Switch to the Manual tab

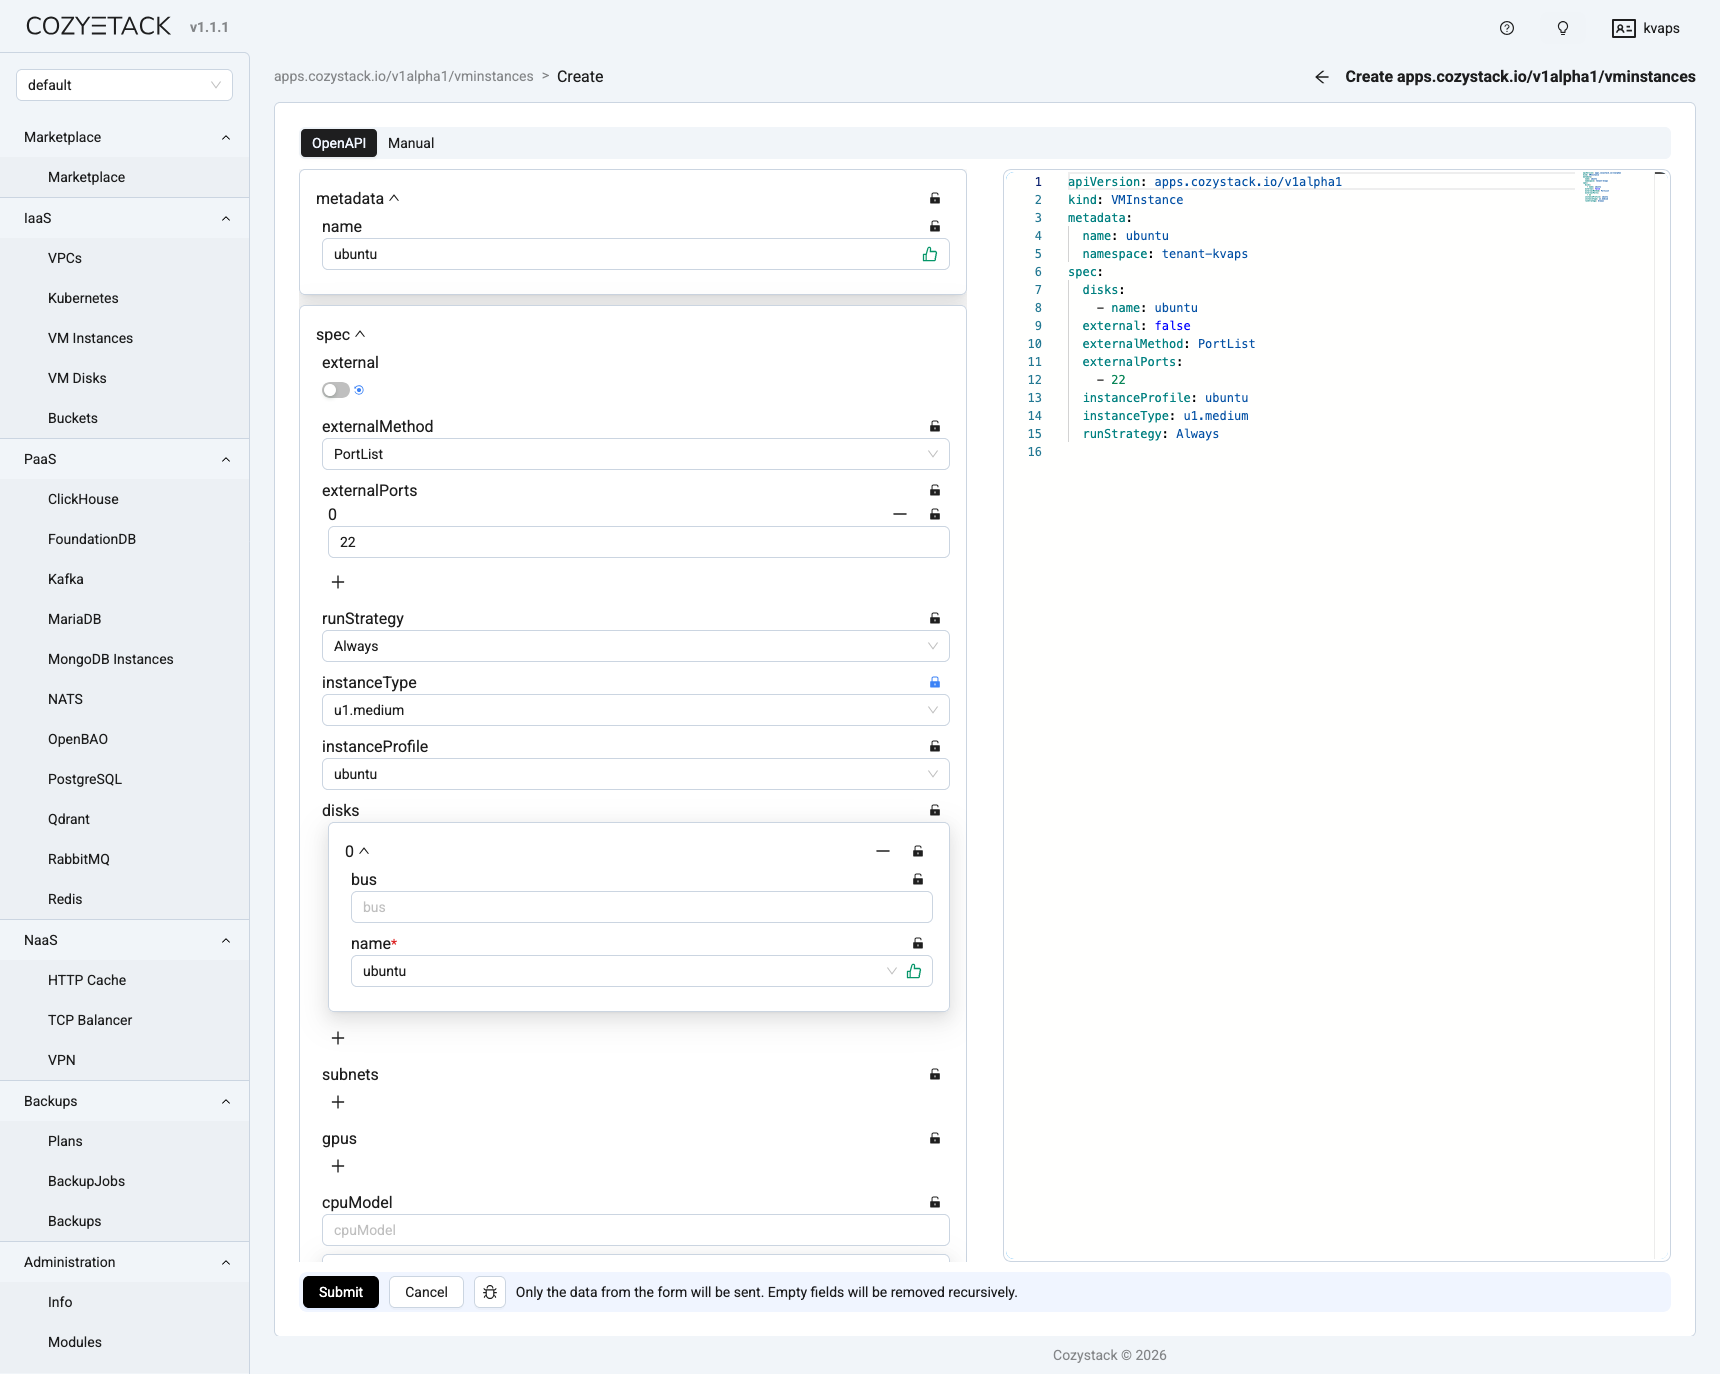click(411, 143)
